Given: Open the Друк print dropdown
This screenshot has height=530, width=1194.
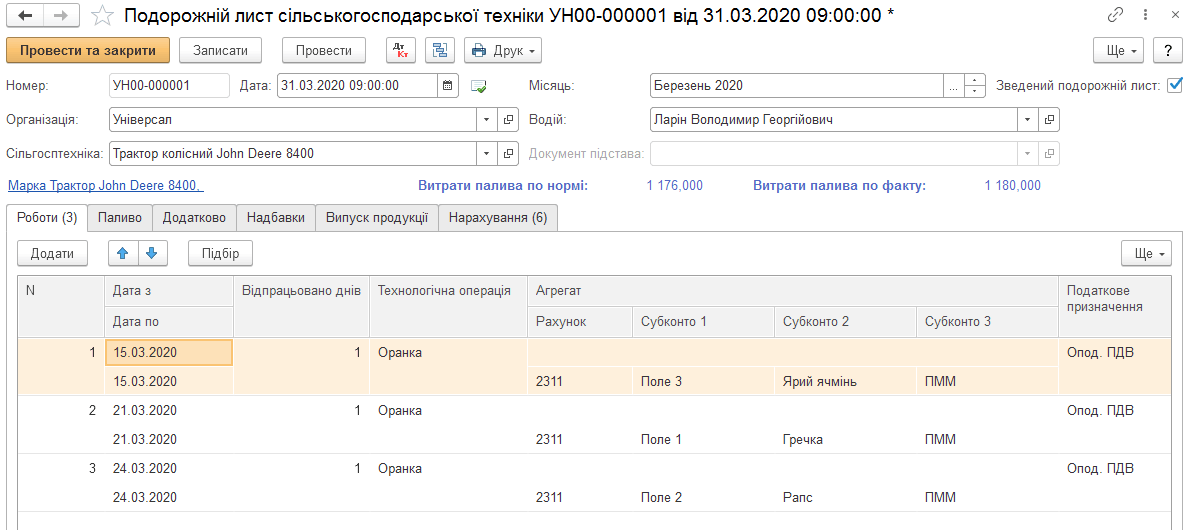Looking at the screenshot, I should click(503, 51).
